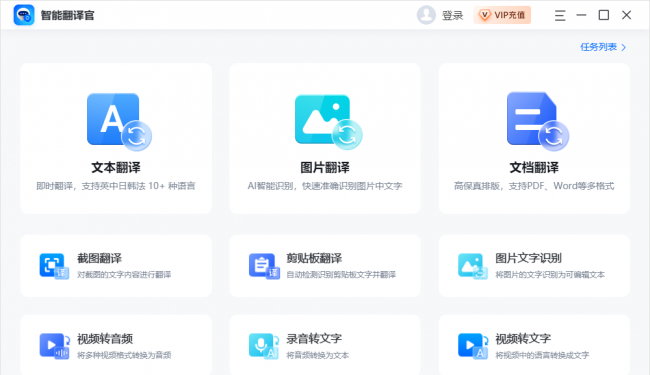Click description 对截图的文字内容进行翻译
The height and width of the screenshot is (375, 650).
(124, 275)
